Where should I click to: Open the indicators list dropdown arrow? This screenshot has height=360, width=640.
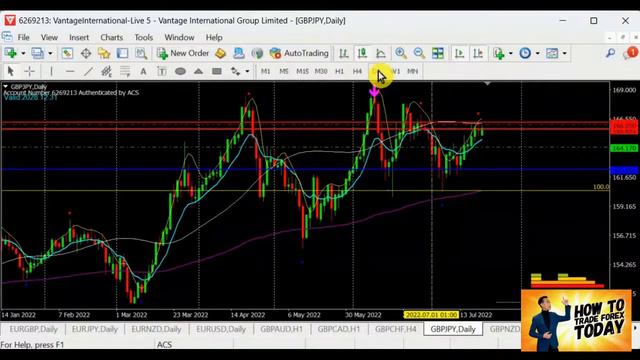click(510, 53)
